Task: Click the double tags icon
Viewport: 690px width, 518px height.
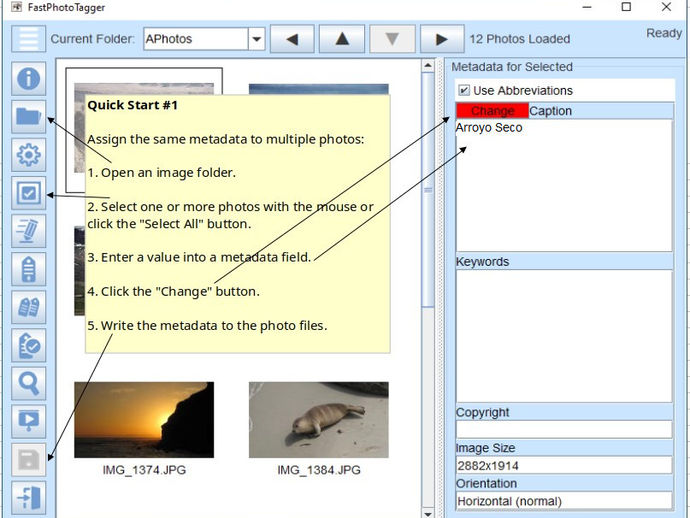Action: pos(29,307)
